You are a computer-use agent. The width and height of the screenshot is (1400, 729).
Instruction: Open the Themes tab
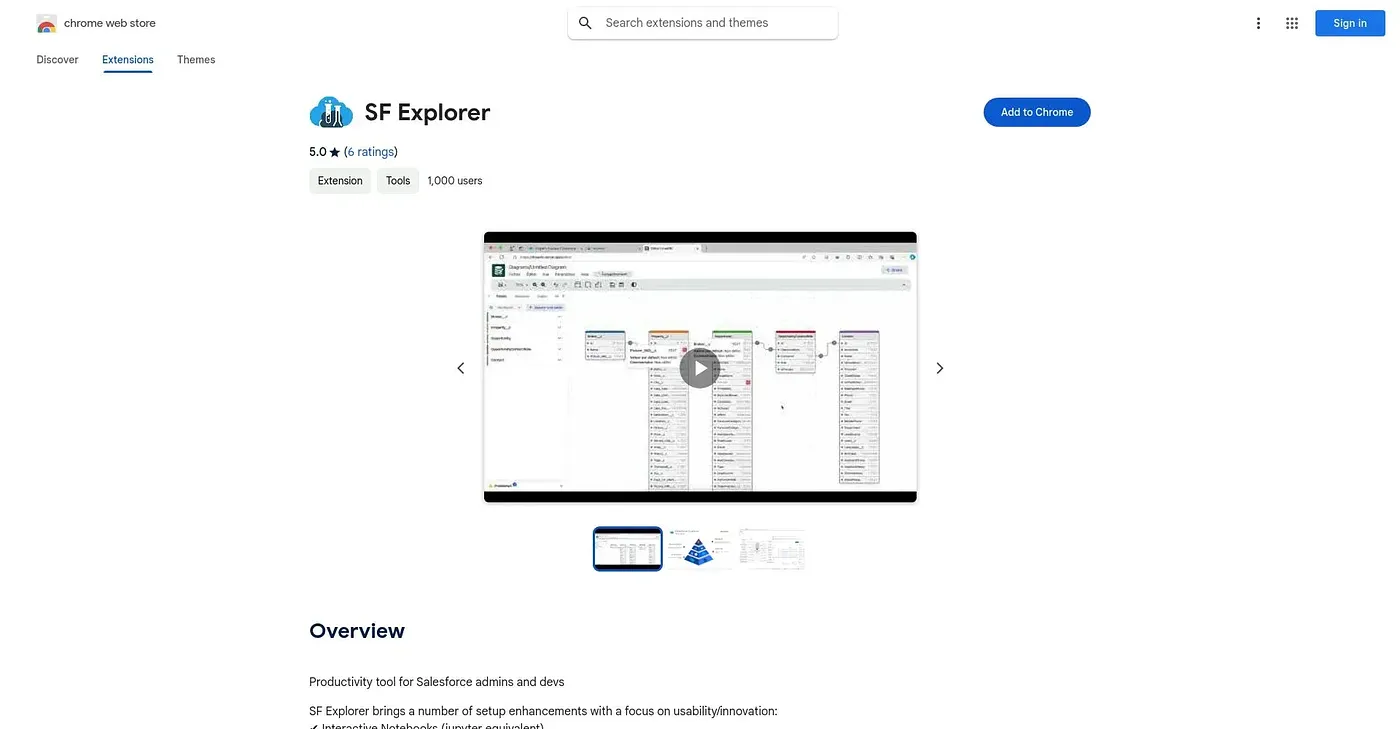[196, 60]
